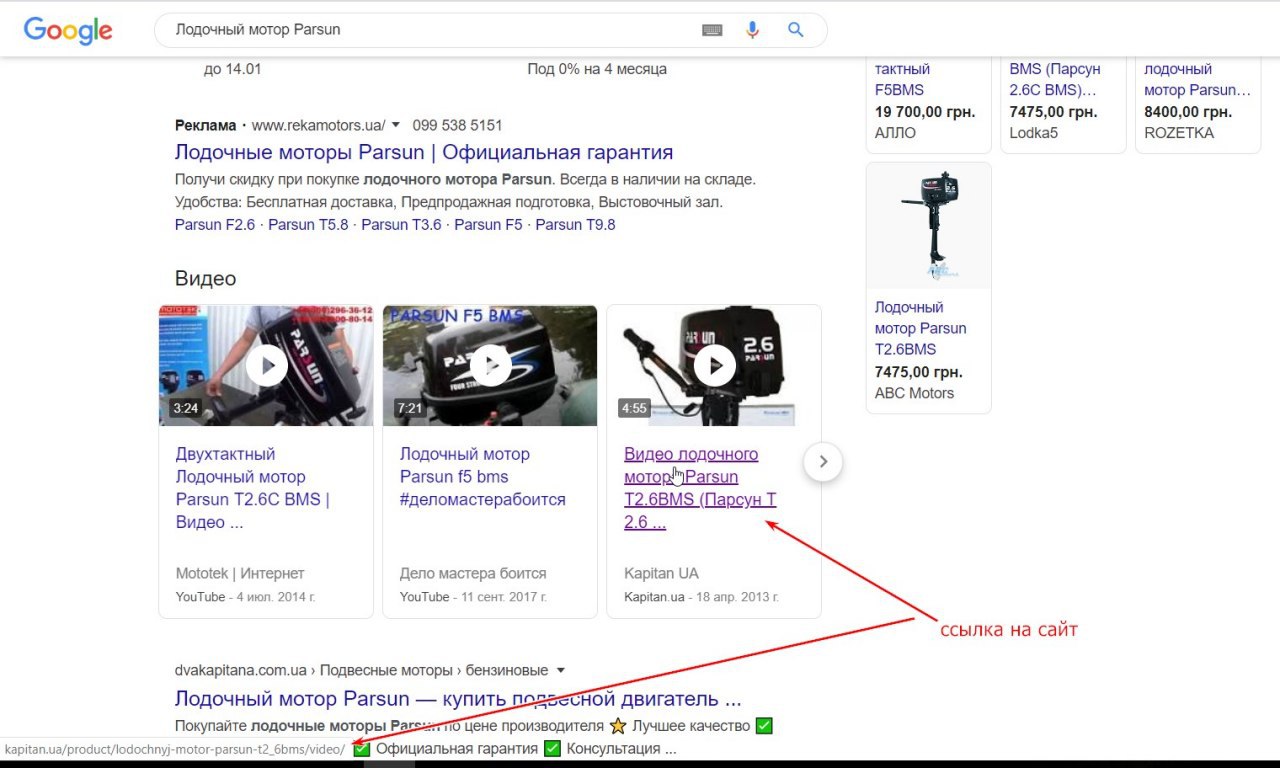Click 'Mototek | Интернет' channel text
The width and height of the screenshot is (1280, 768).
[x=240, y=574]
